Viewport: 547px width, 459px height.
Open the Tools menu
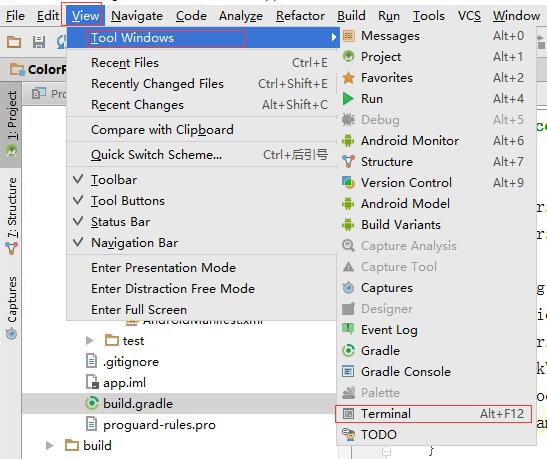coord(429,16)
